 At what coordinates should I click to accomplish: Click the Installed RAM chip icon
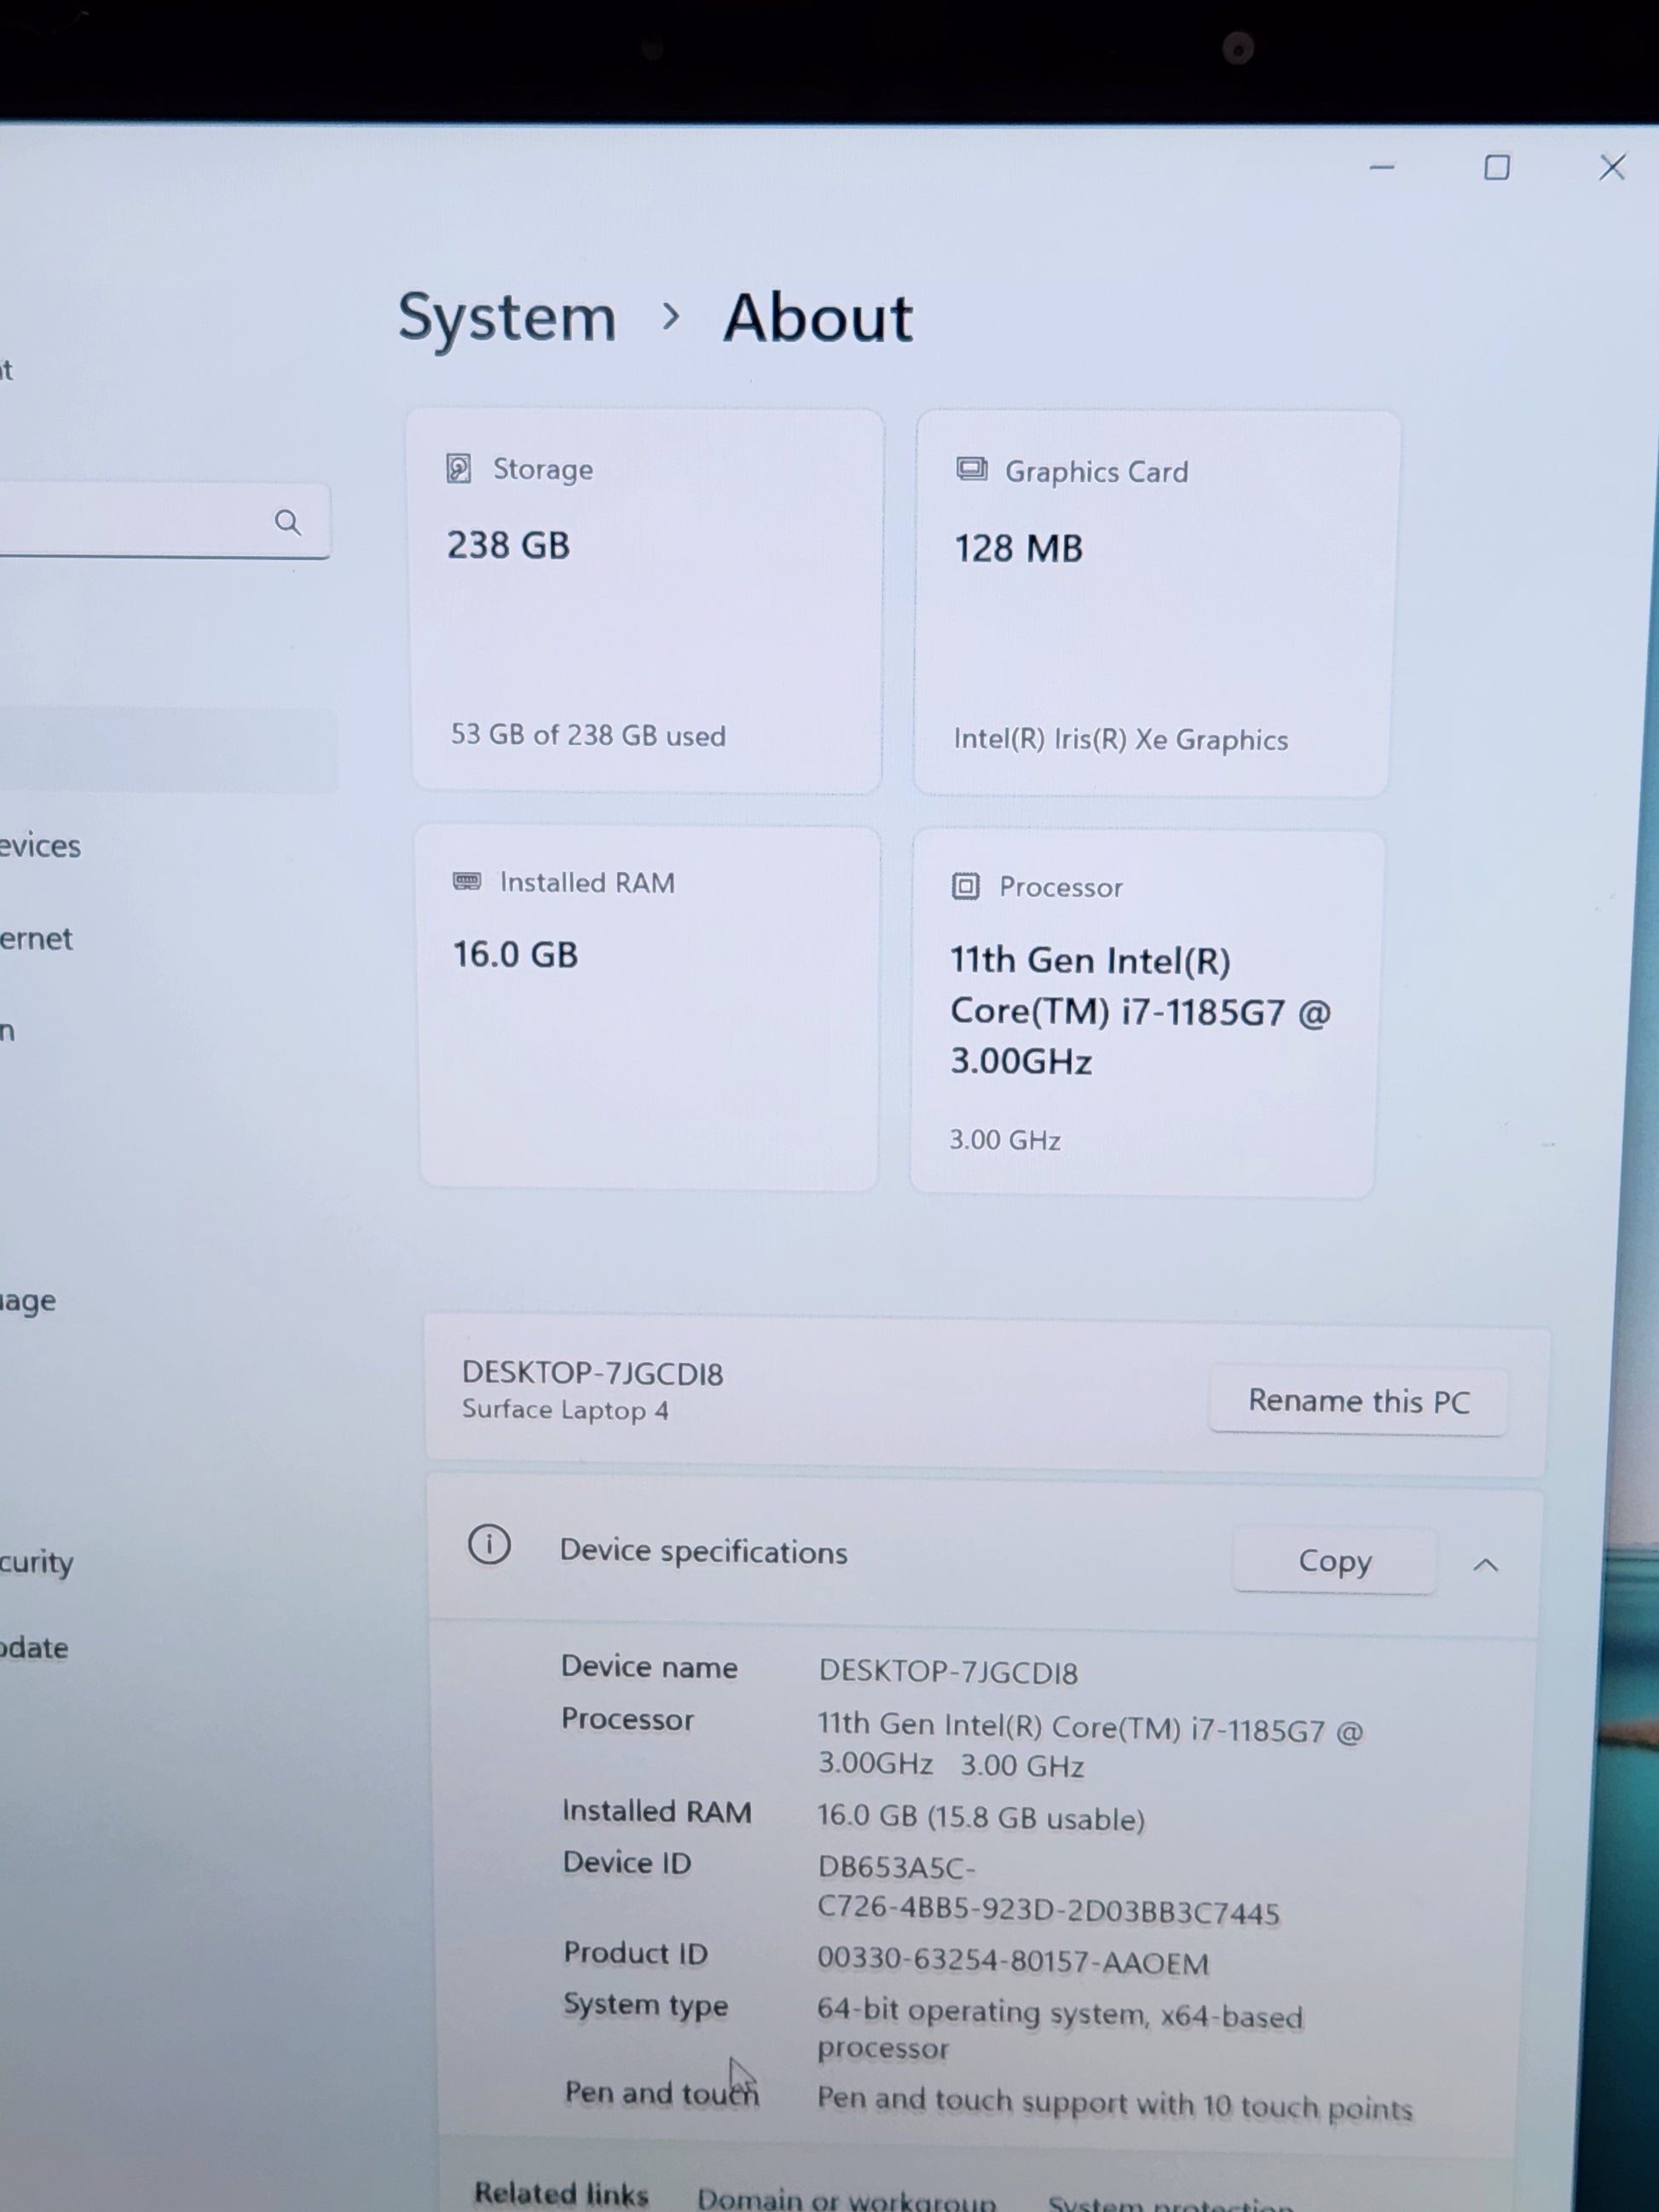coord(466,881)
